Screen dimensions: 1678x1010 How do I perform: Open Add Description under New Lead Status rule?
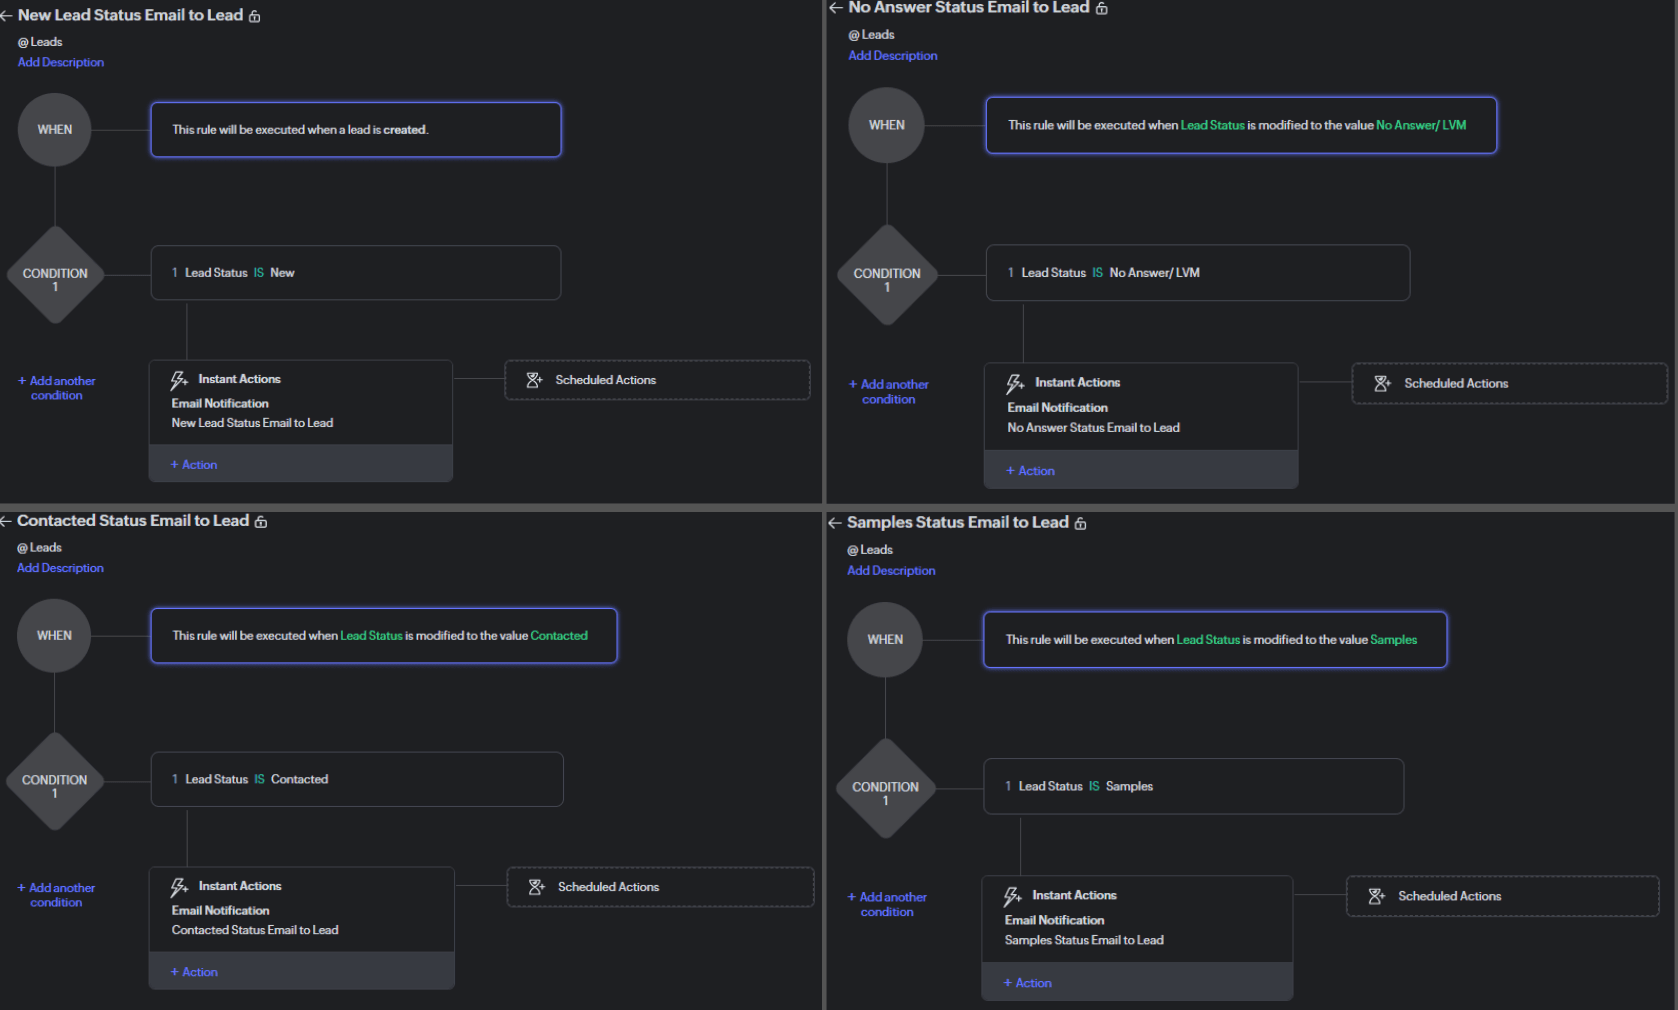click(x=60, y=62)
